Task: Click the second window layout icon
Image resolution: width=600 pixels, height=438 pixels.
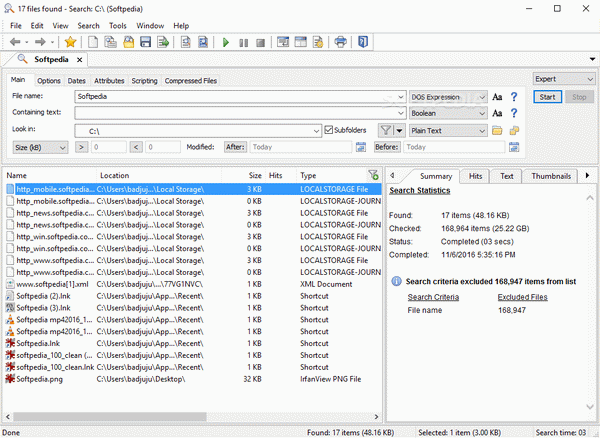Action: click(x=300, y=42)
